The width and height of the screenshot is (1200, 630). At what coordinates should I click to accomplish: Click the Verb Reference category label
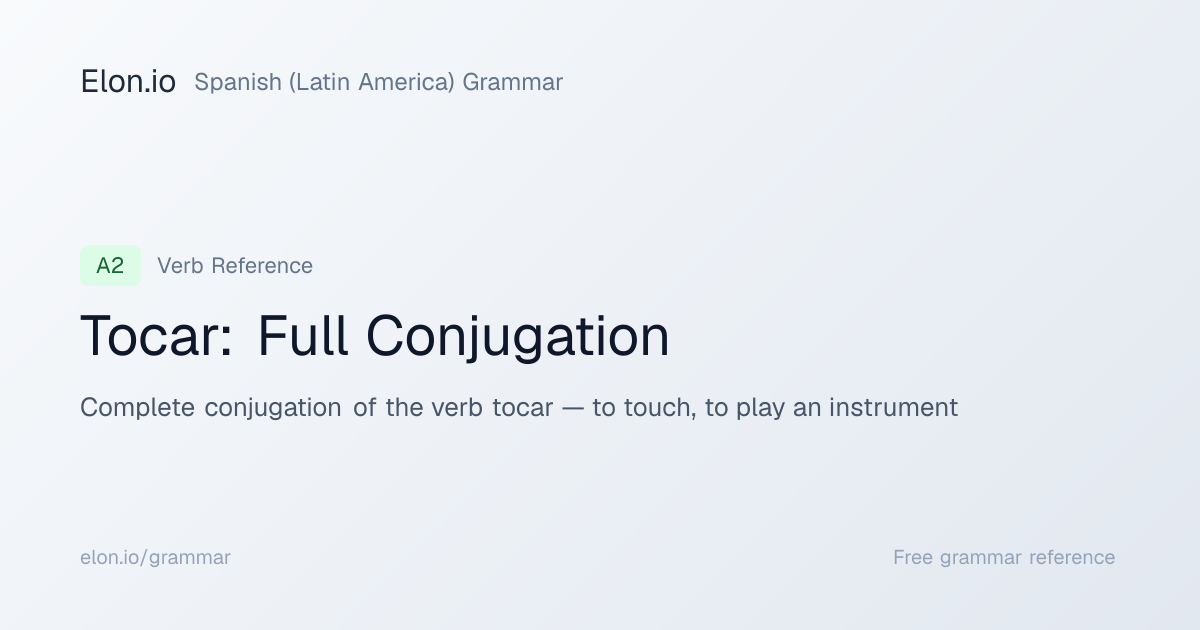pyautogui.click(x=235, y=266)
